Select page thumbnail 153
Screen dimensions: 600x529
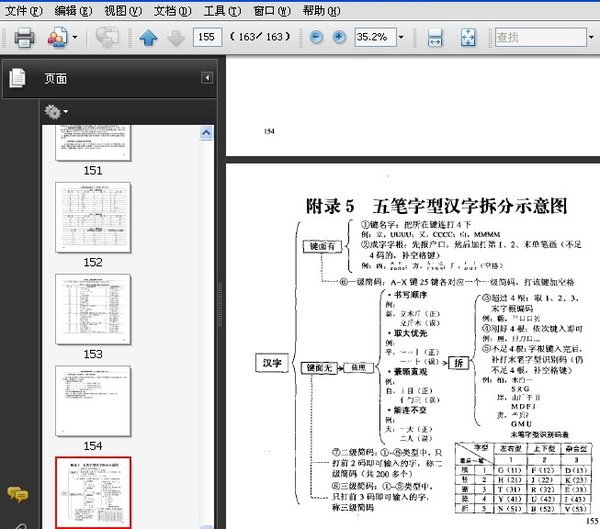coord(93,309)
